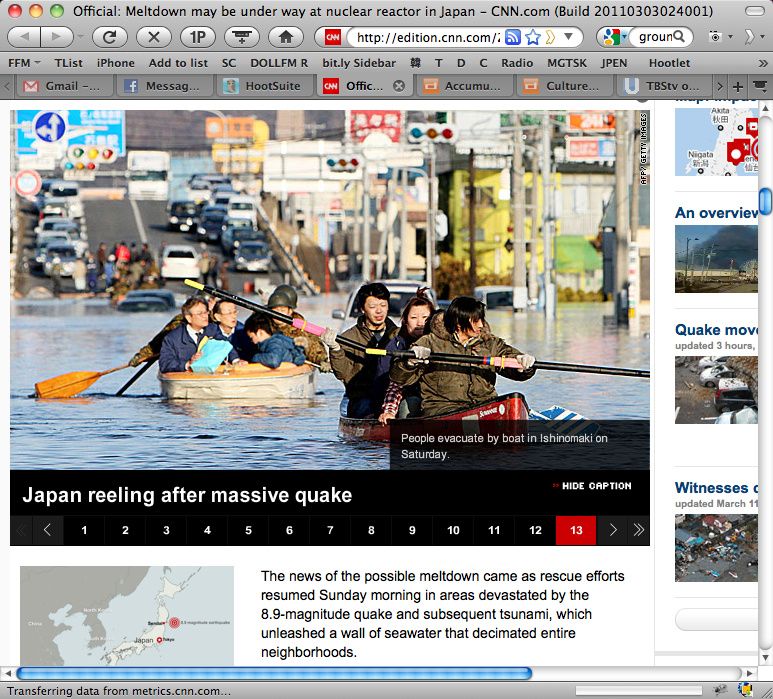Image resolution: width=773 pixels, height=699 pixels.
Task: Open the Witnesses sidebar headline
Action: (x=716, y=488)
